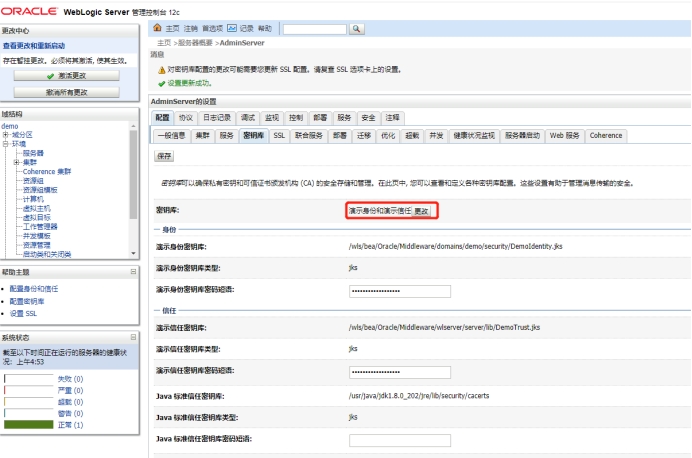Focus 演示身份密钥库密码短语 password field
The width and height of the screenshot is (692, 458).
(400, 291)
